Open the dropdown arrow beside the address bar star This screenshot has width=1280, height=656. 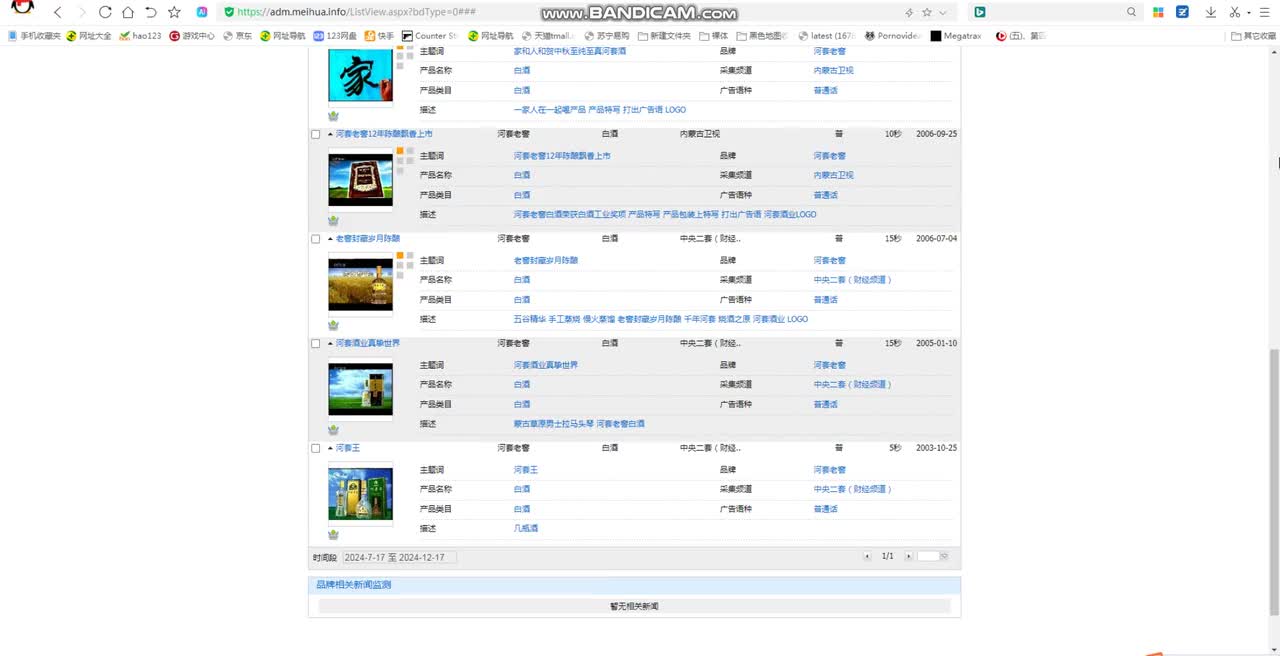[x=943, y=13]
